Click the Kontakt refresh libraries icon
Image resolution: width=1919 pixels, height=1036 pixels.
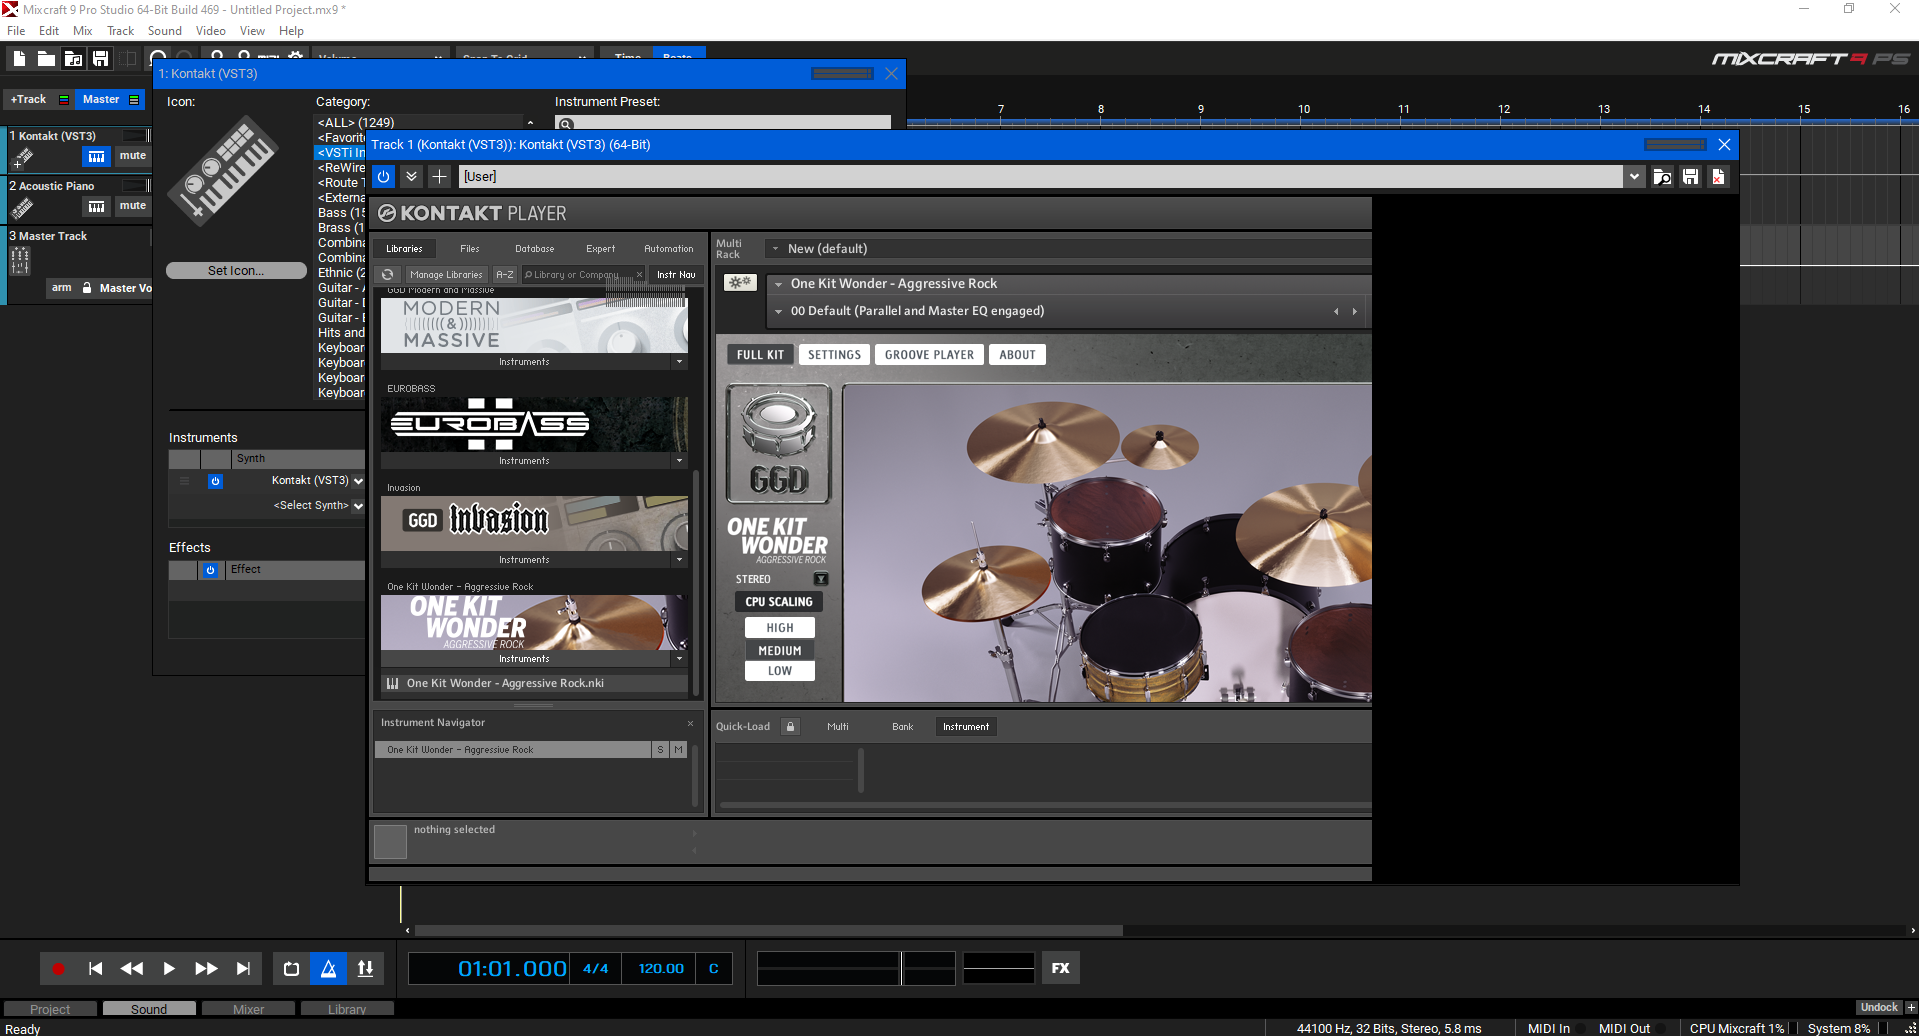click(388, 274)
